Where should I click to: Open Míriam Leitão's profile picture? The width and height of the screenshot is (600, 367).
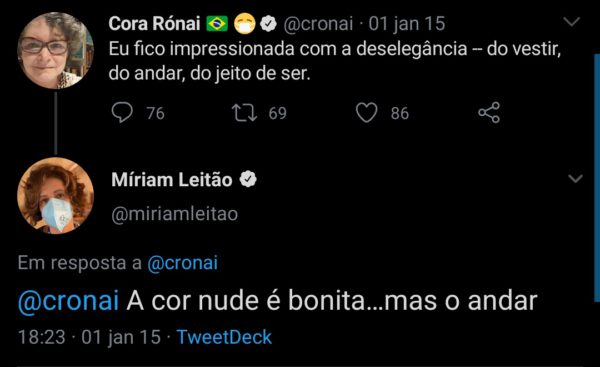tap(55, 195)
